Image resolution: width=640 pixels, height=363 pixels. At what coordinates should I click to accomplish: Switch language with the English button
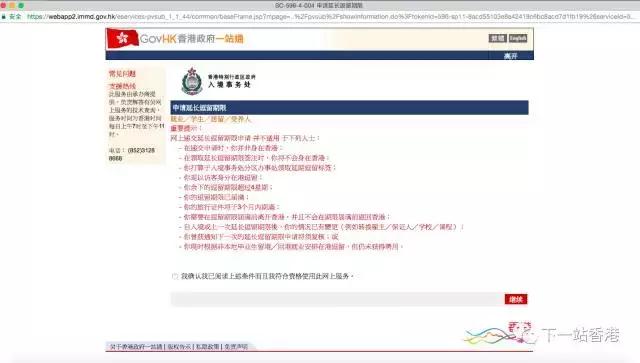(518, 38)
